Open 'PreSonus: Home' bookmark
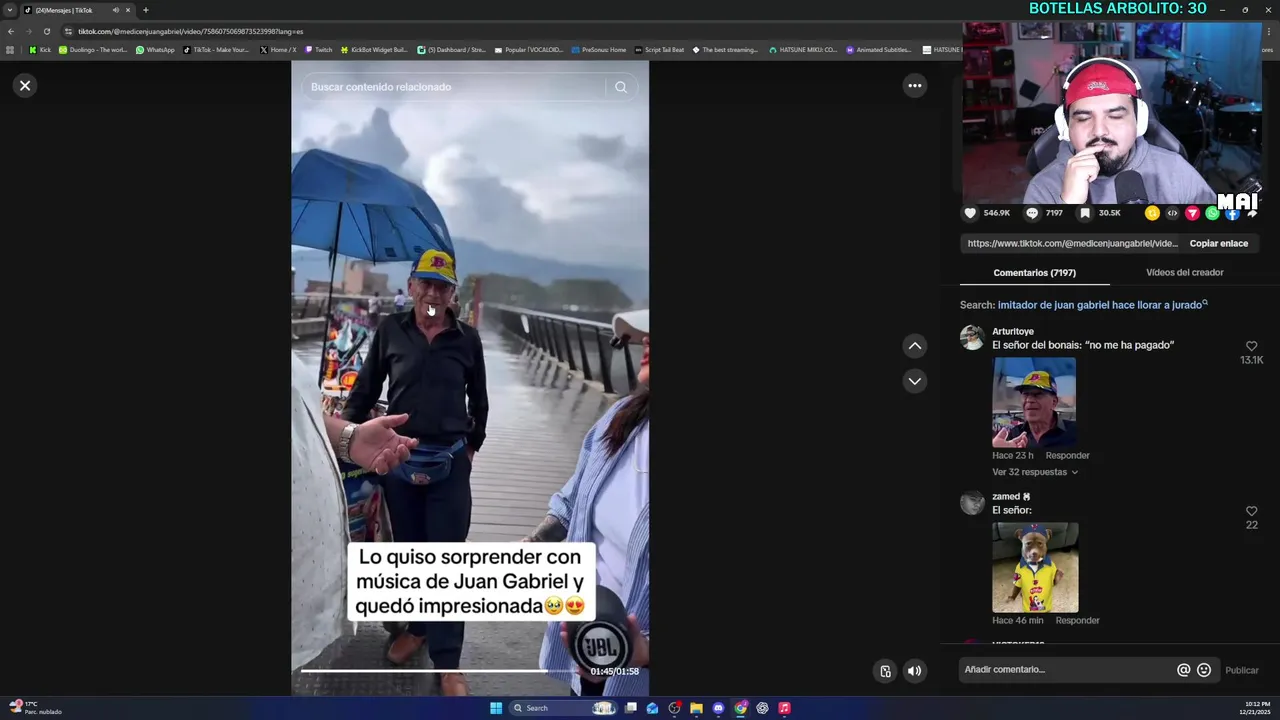1280x720 pixels. click(x=598, y=50)
